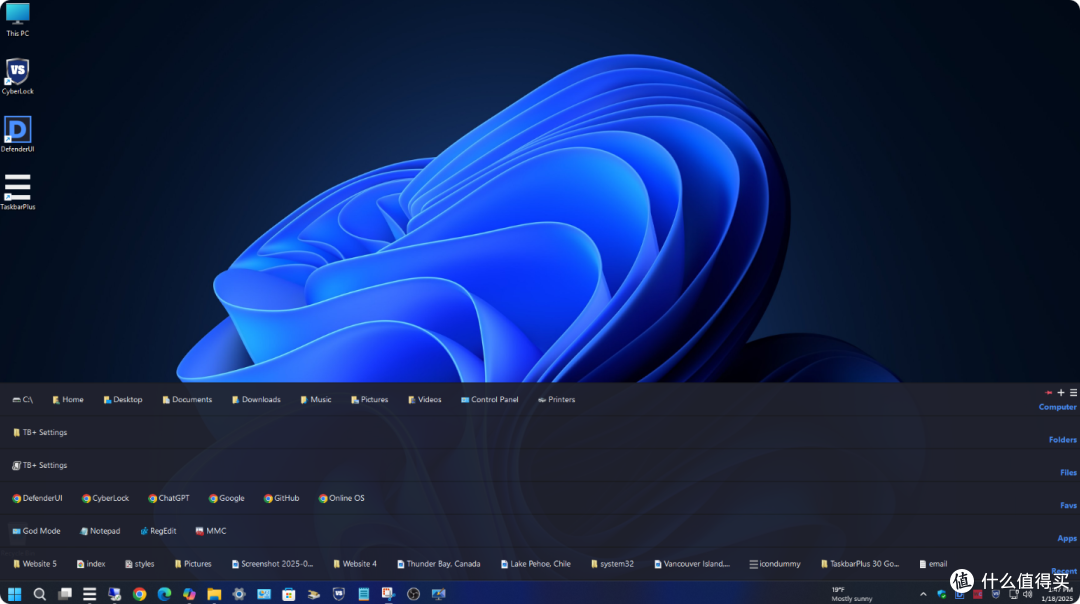The width and height of the screenshot is (1080, 604).
Task: Open recent item Website 5
Action: click(34, 564)
